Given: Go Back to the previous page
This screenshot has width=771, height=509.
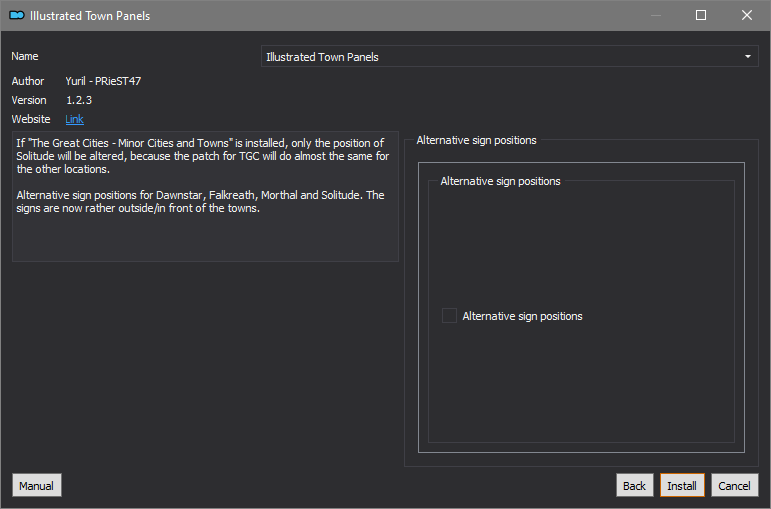Looking at the screenshot, I should point(634,485).
